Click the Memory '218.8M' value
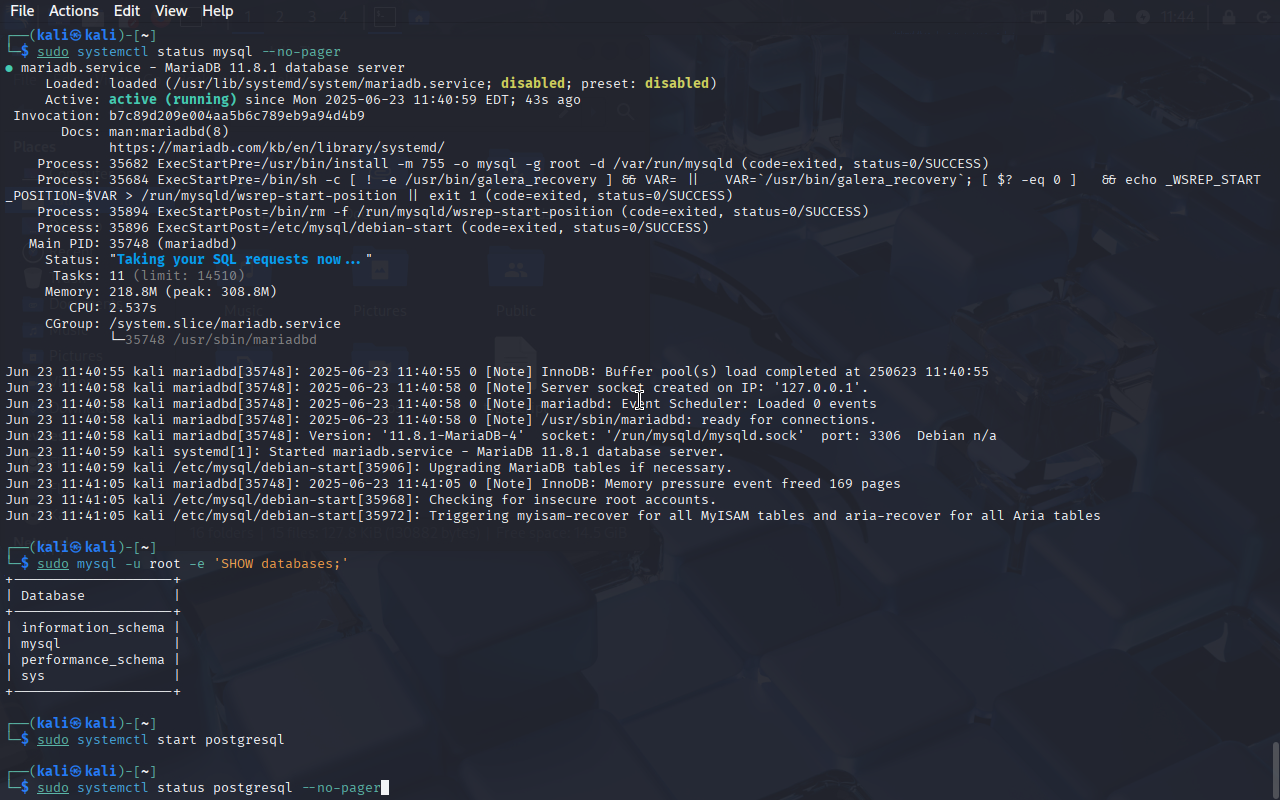 click(133, 291)
